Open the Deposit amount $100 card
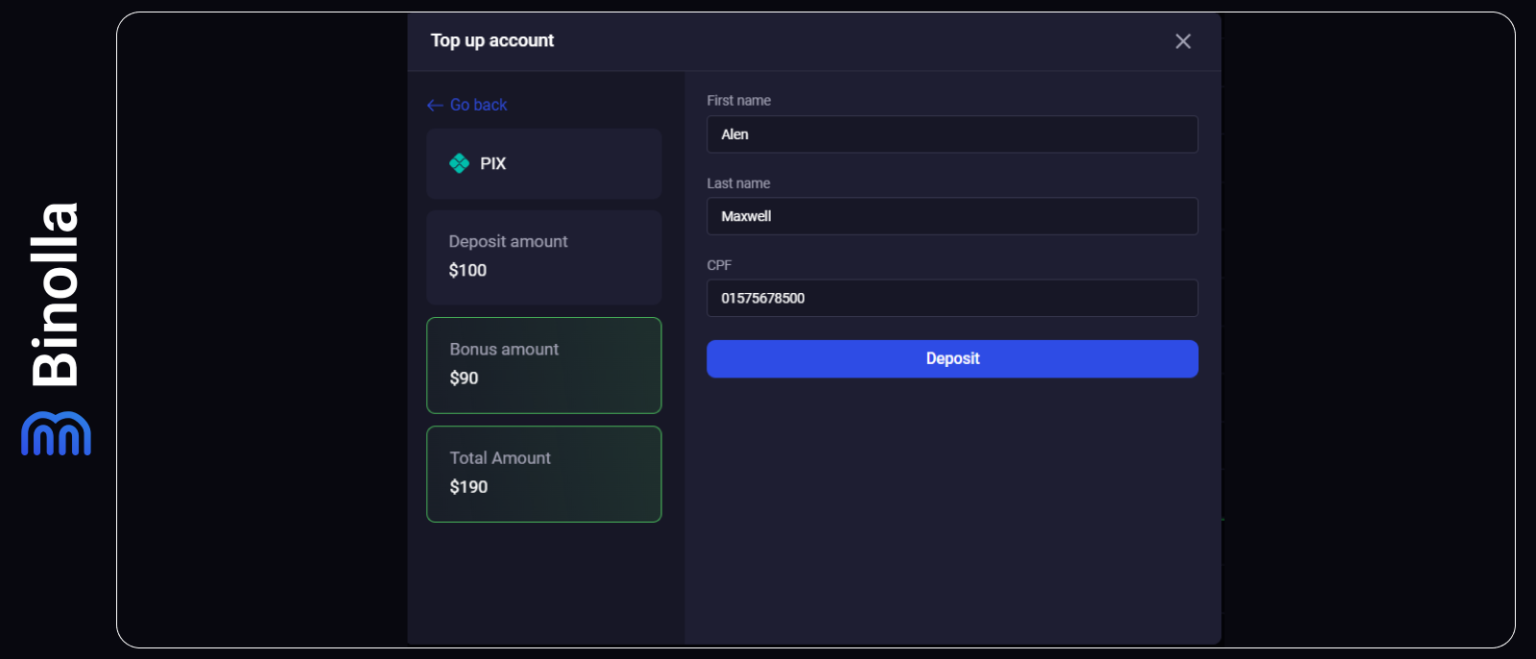Viewport: 1536px width, 659px height. coord(544,257)
